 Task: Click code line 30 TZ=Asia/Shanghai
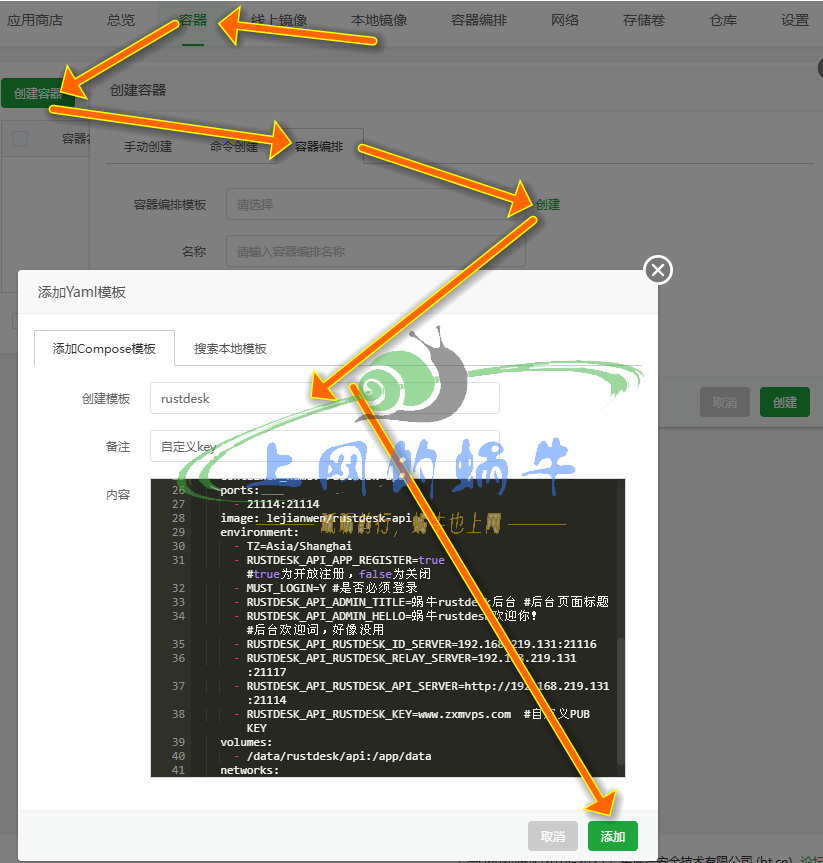[299, 546]
